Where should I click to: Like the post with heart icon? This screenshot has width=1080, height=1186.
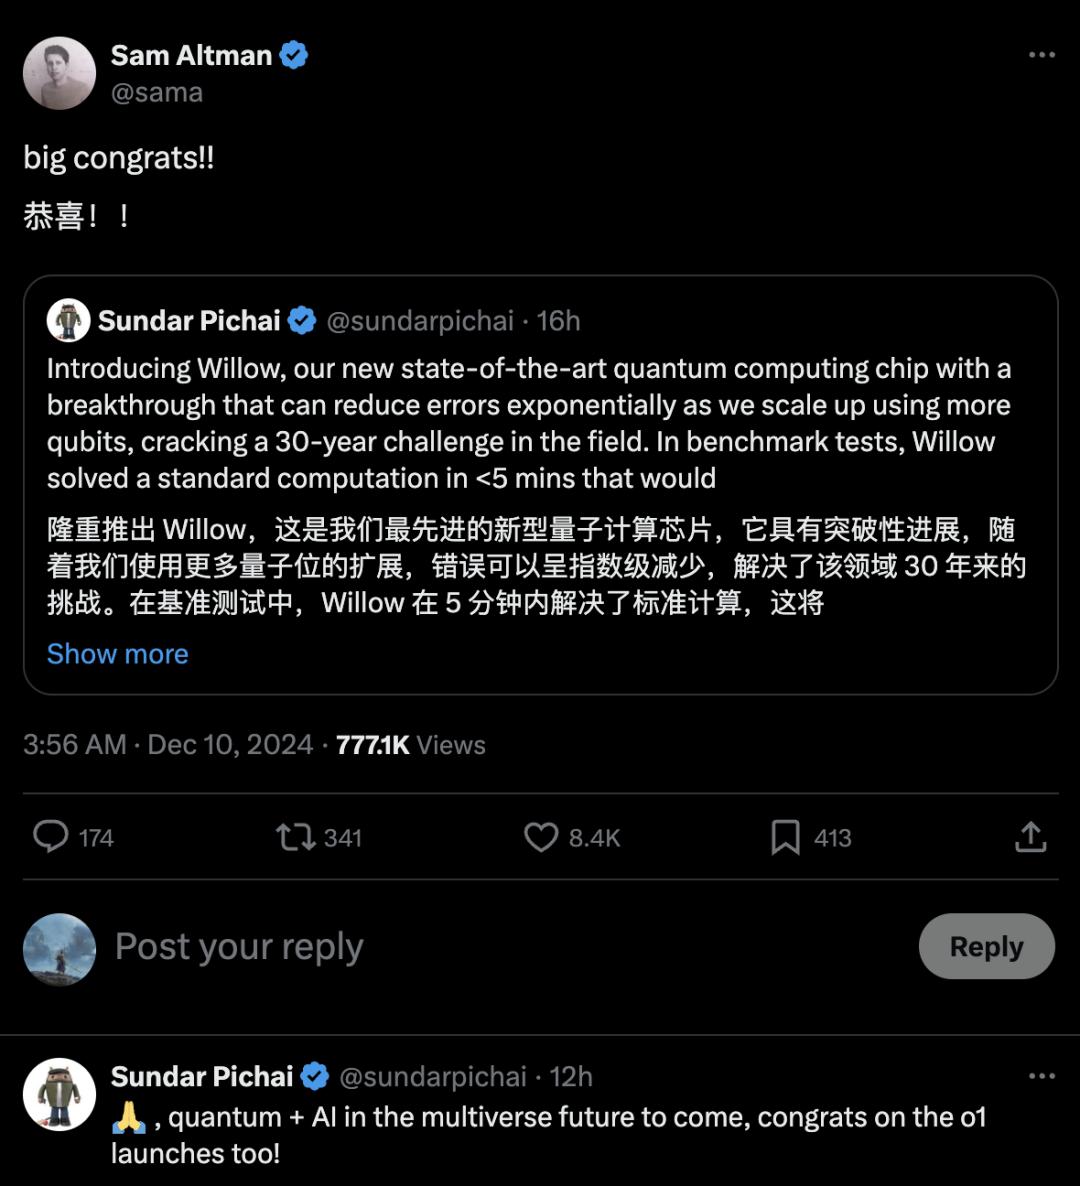541,836
